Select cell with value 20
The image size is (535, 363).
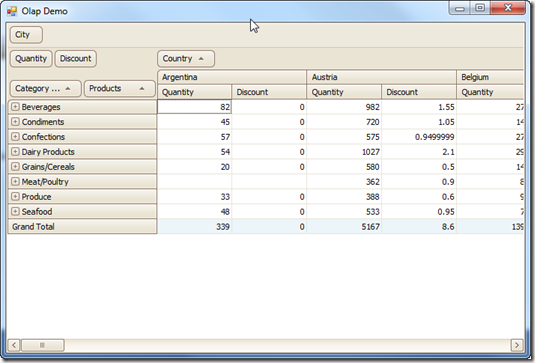pos(194,166)
